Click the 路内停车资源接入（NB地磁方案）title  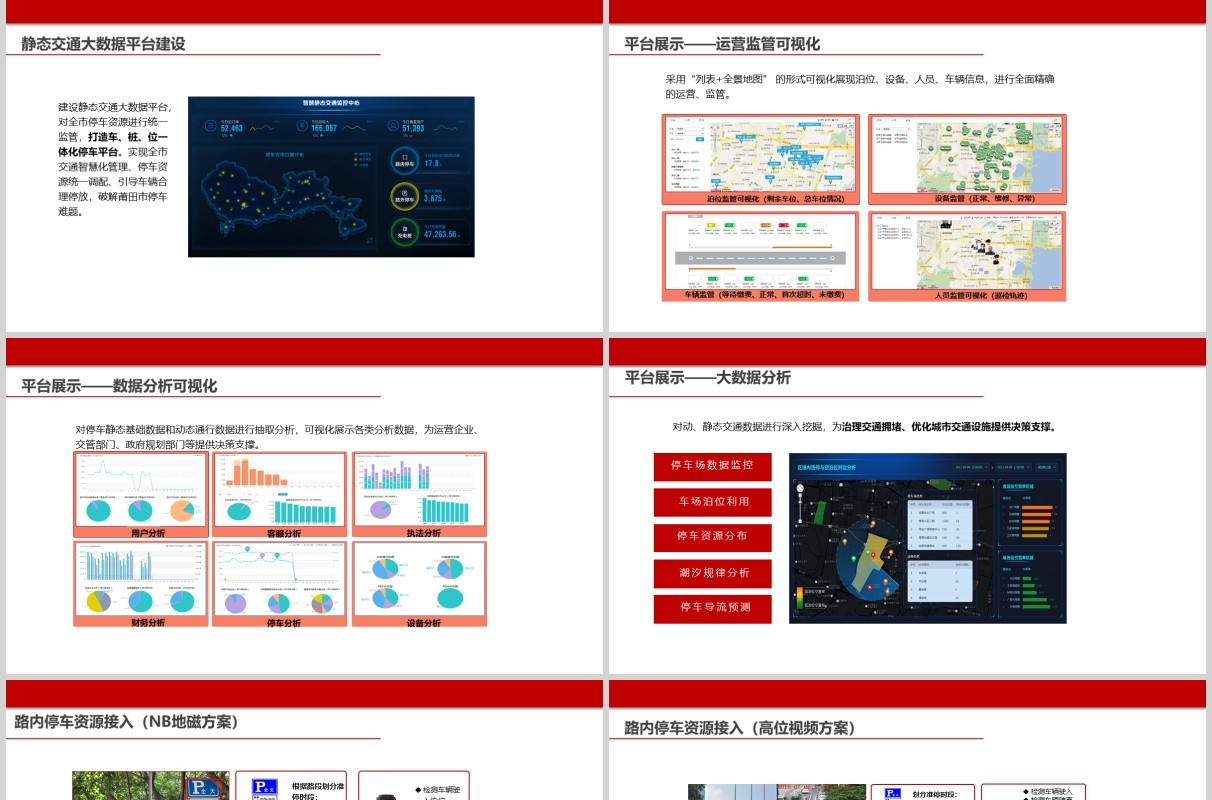click(127, 721)
